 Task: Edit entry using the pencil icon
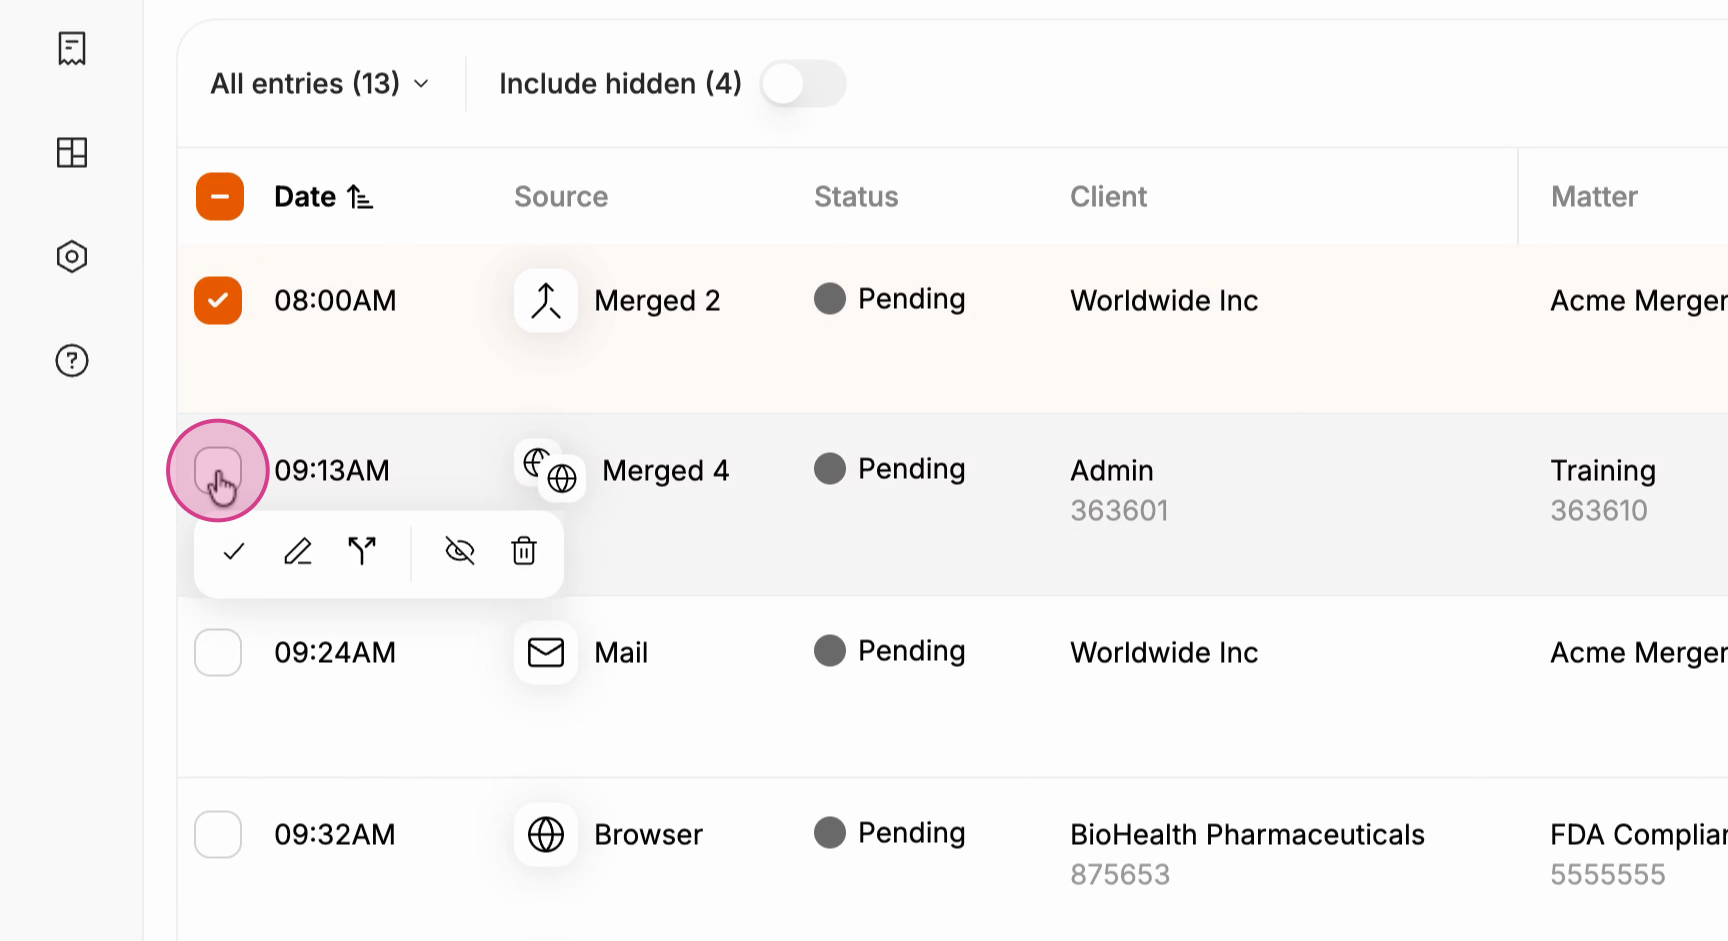[298, 551]
